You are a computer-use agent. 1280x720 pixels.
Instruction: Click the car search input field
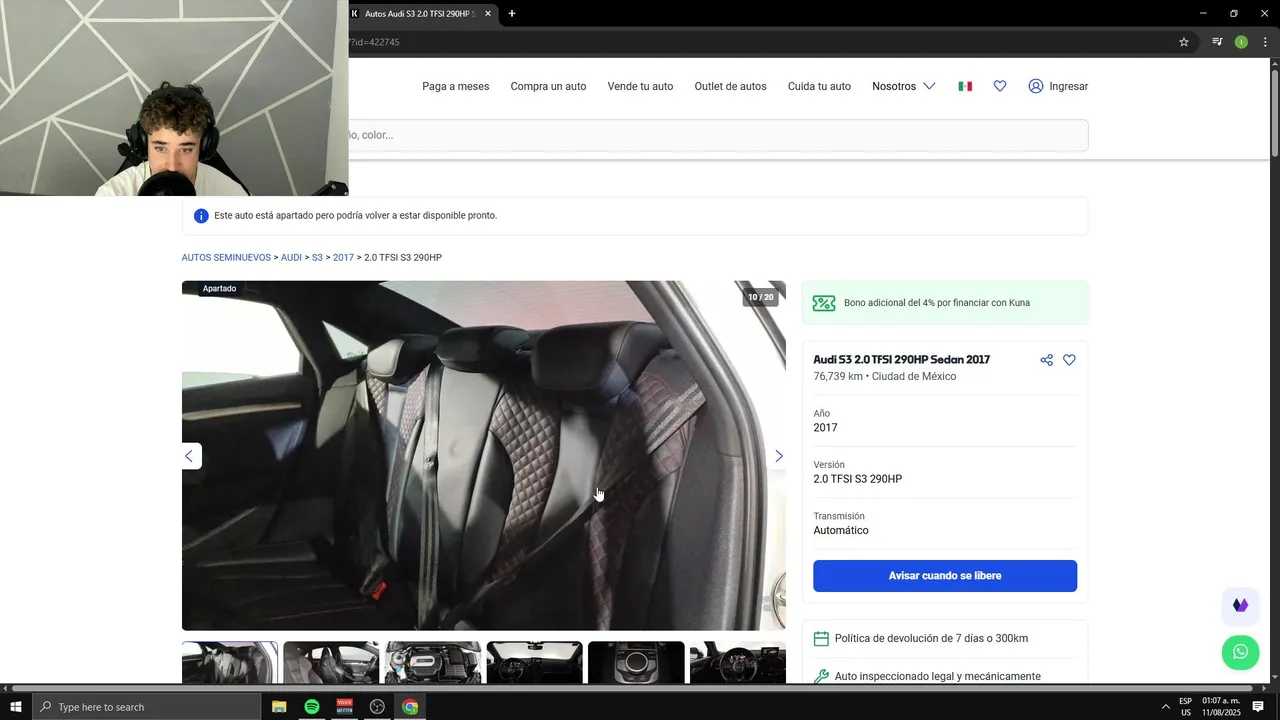click(x=718, y=135)
